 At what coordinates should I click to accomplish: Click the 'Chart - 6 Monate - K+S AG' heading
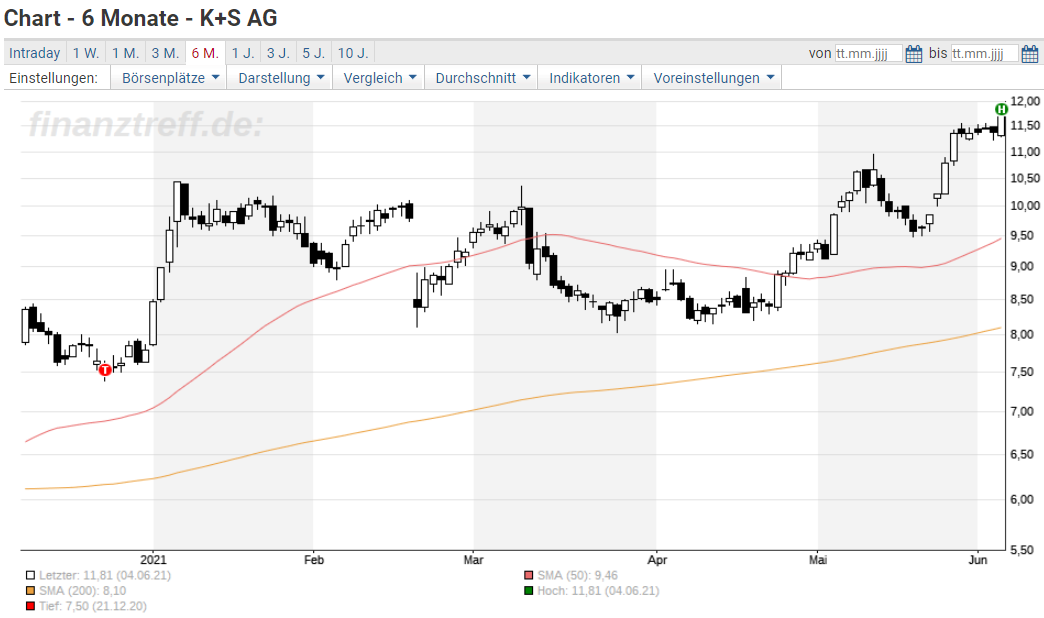tap(140, 18)
